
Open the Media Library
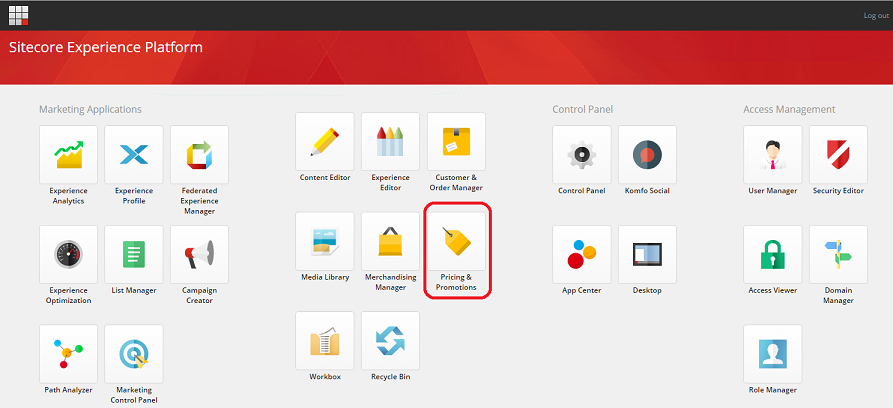point(325,241)
